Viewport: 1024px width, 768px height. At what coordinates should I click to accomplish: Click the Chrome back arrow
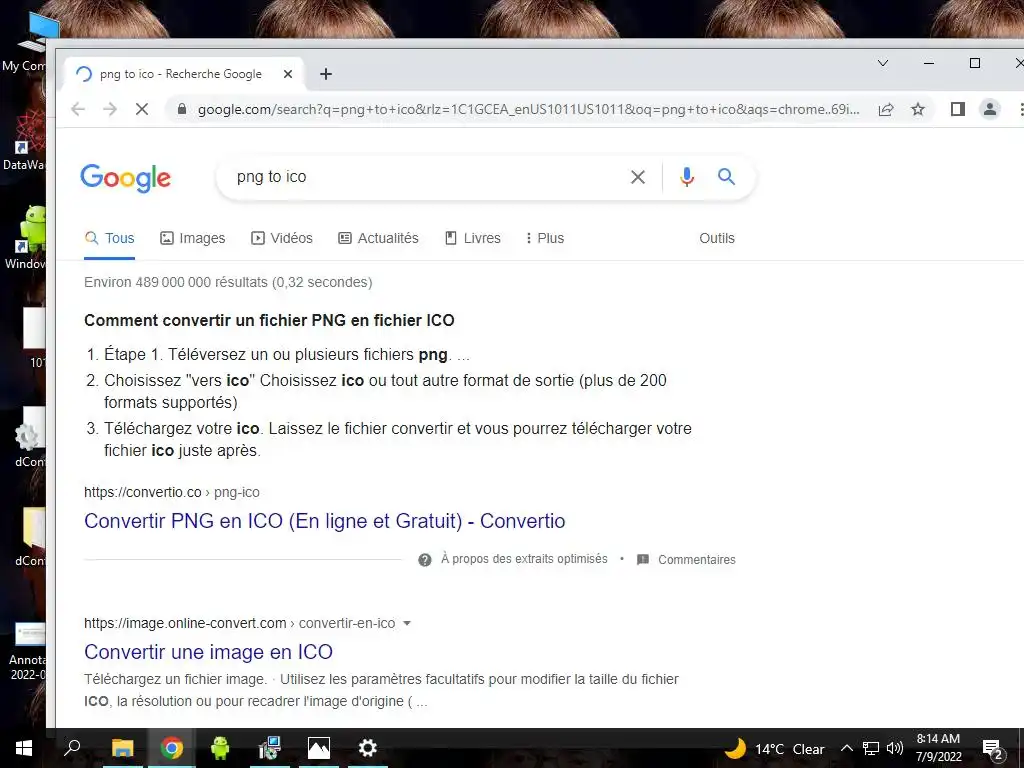point(78,109)
